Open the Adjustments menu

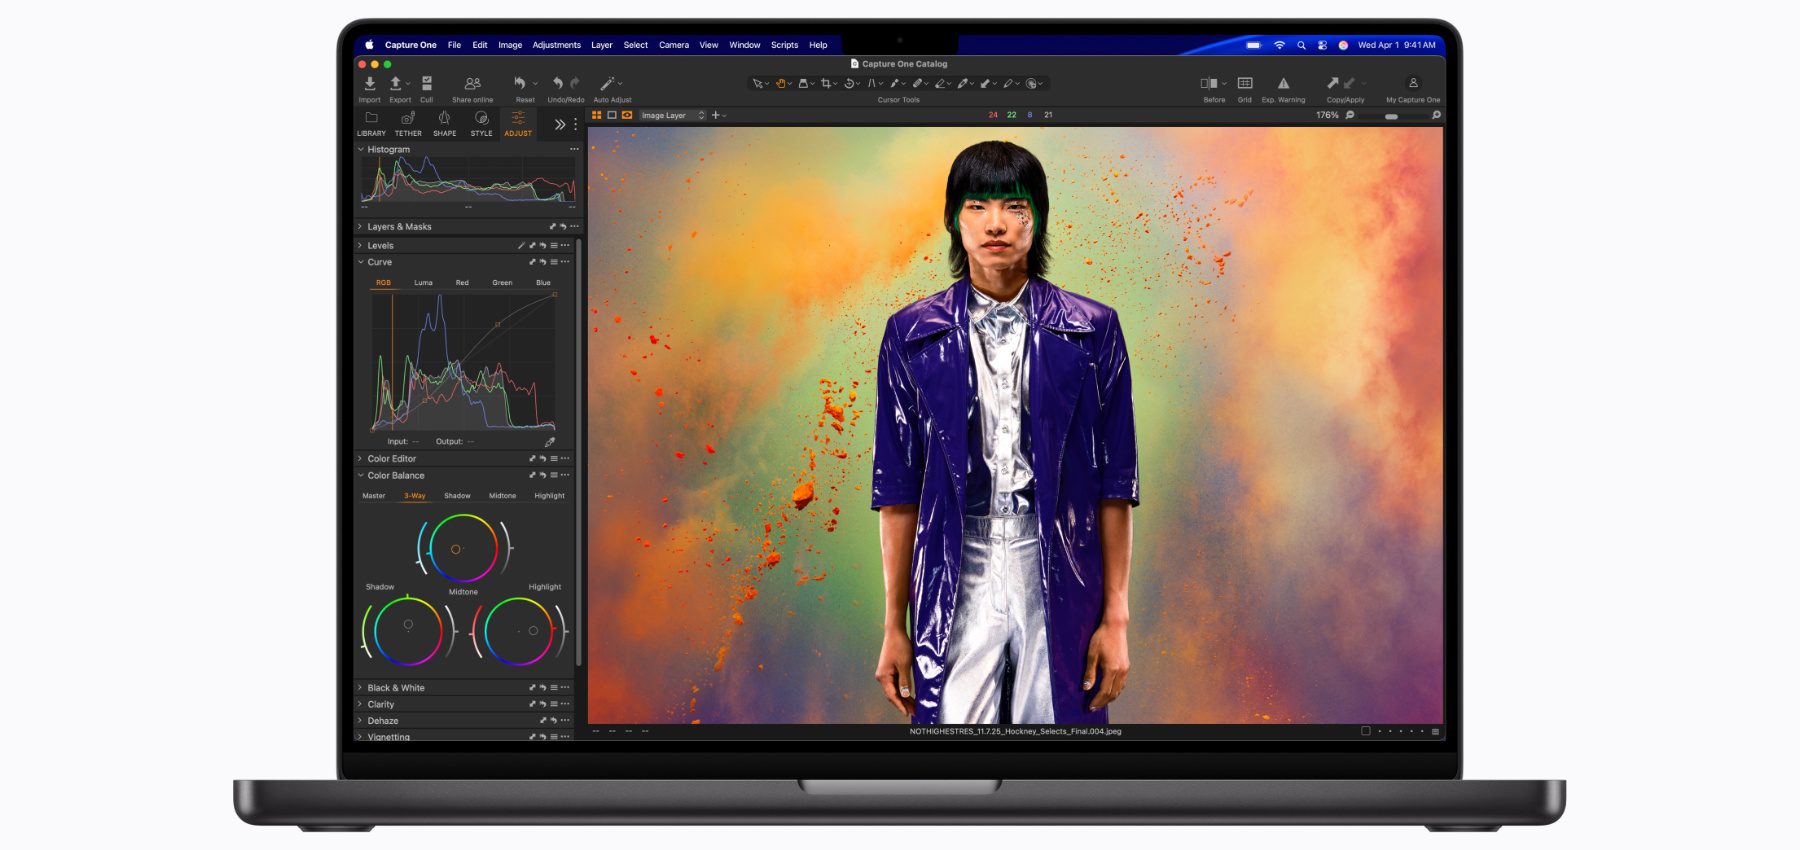[556, 45]
